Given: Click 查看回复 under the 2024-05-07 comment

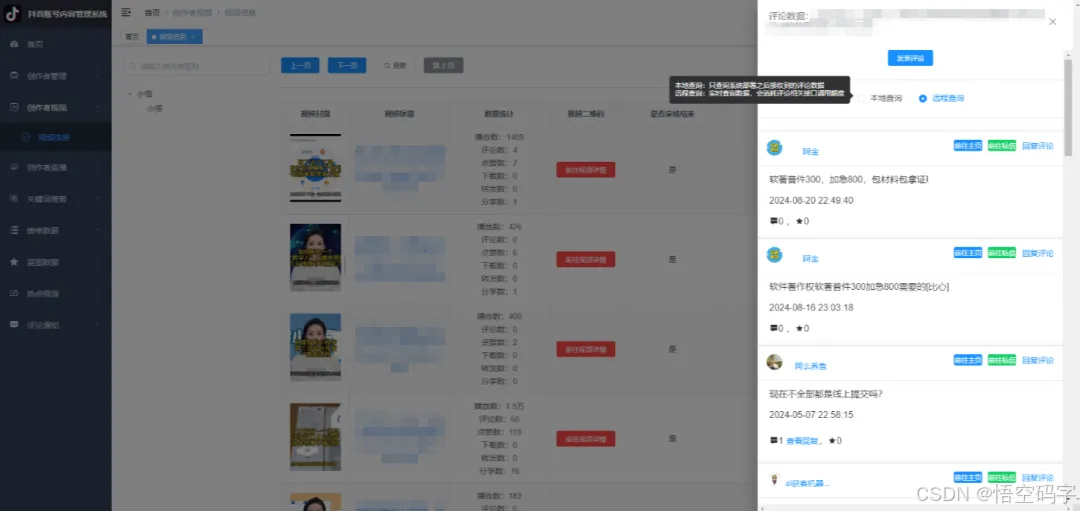Looking at the screenshot, I should tap(802, 441).
